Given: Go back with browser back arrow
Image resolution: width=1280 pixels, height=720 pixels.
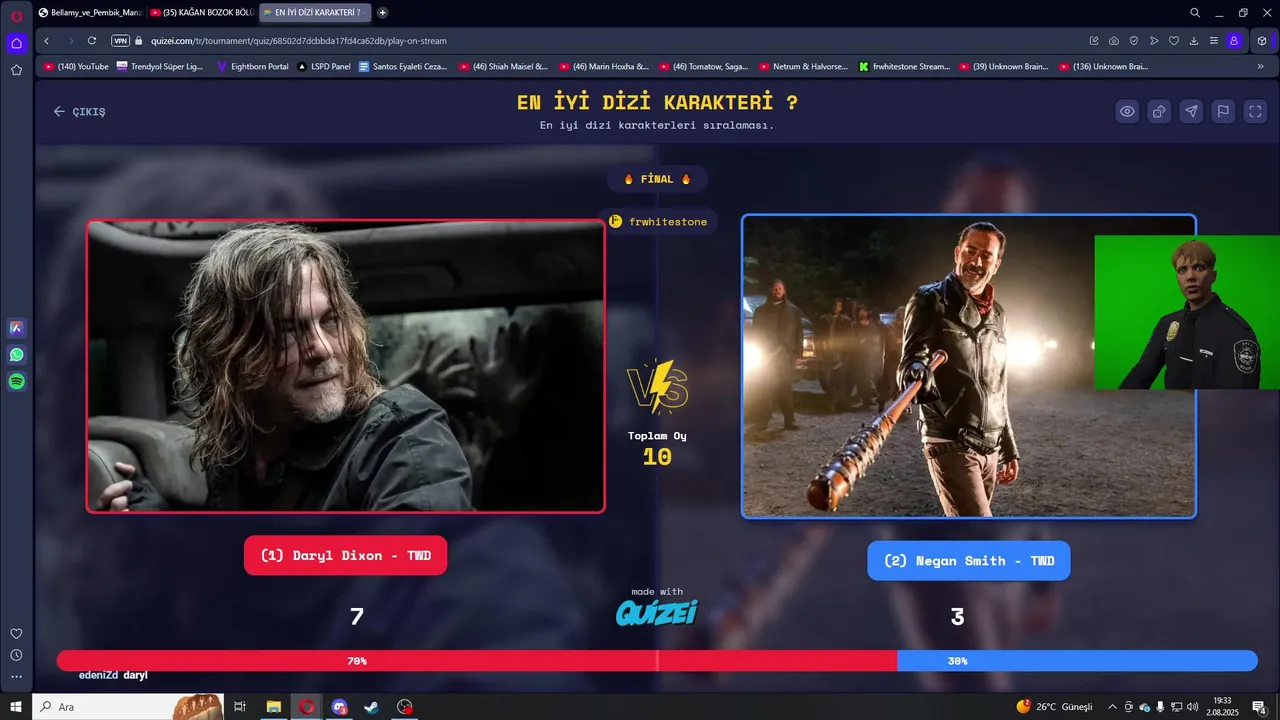Looking at the screenshot, I should (46, 41).
